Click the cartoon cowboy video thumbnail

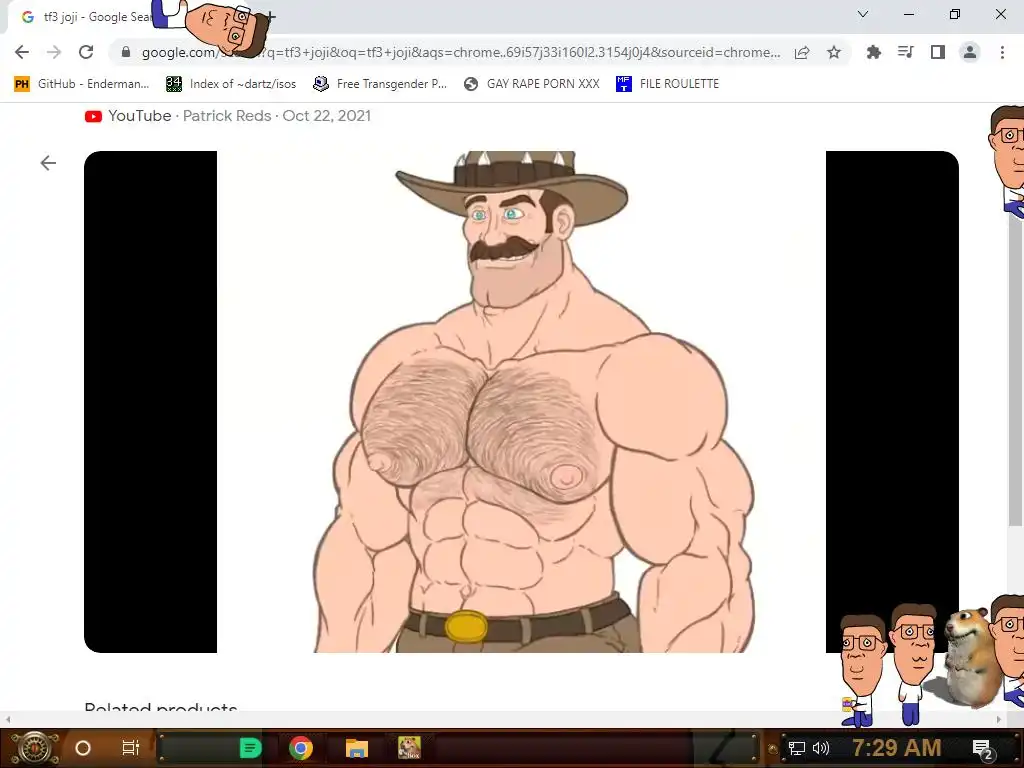(521, 402)
